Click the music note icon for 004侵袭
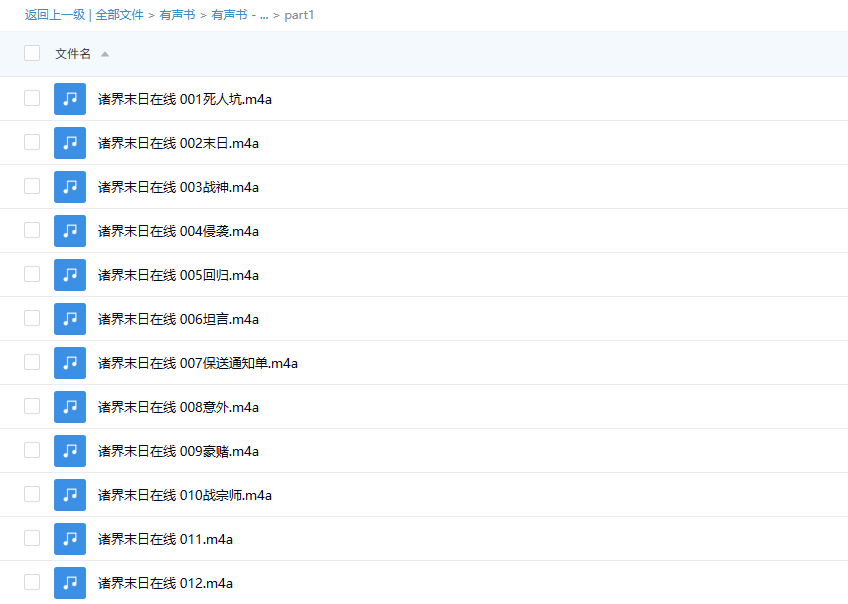The image size is (848, 604). 69,231
